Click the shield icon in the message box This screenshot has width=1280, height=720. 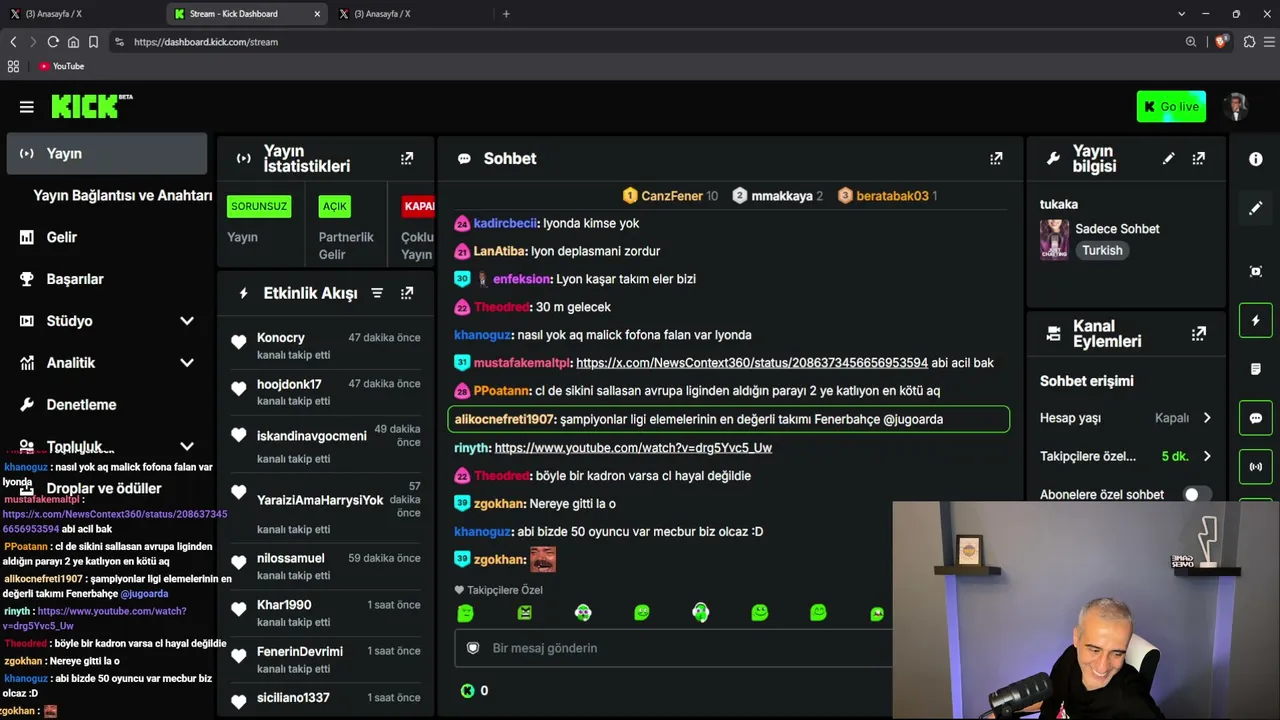pos(473,648)
